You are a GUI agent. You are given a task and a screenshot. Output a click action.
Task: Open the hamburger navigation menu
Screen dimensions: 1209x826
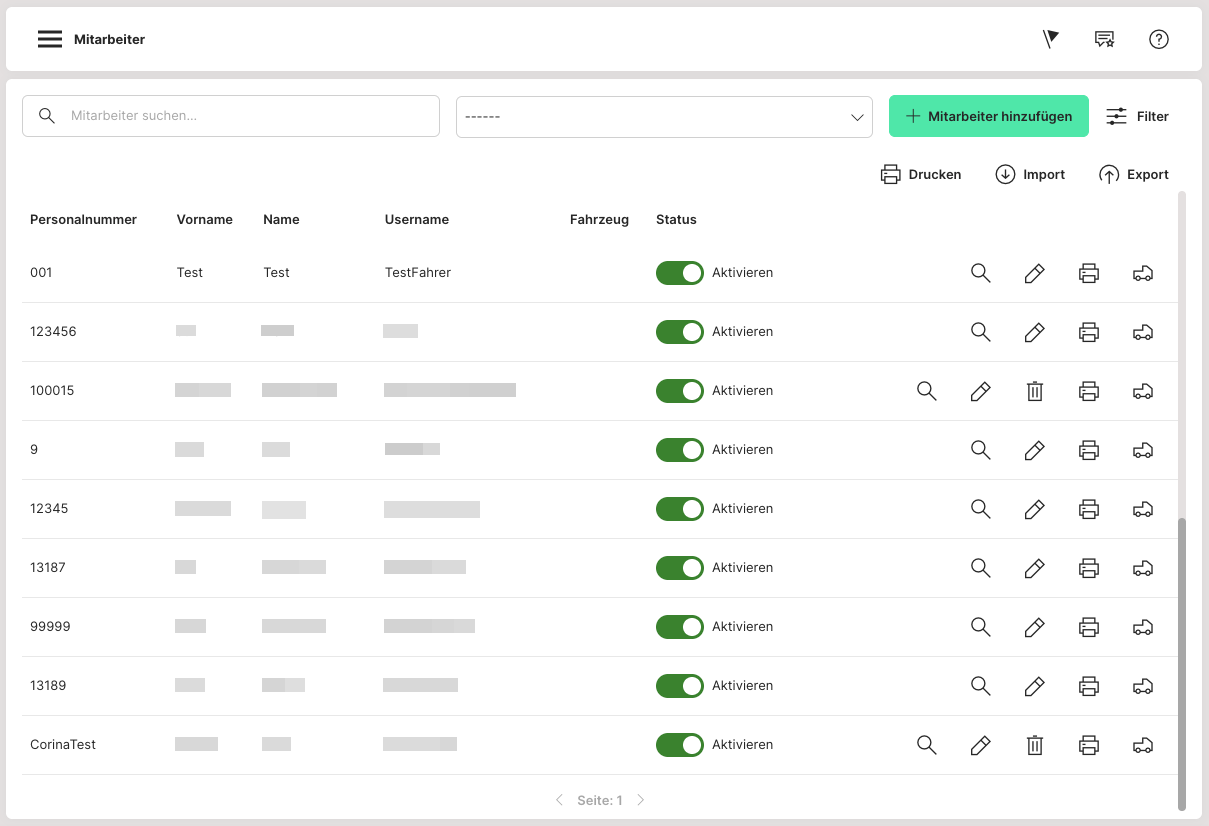(50, 39)
